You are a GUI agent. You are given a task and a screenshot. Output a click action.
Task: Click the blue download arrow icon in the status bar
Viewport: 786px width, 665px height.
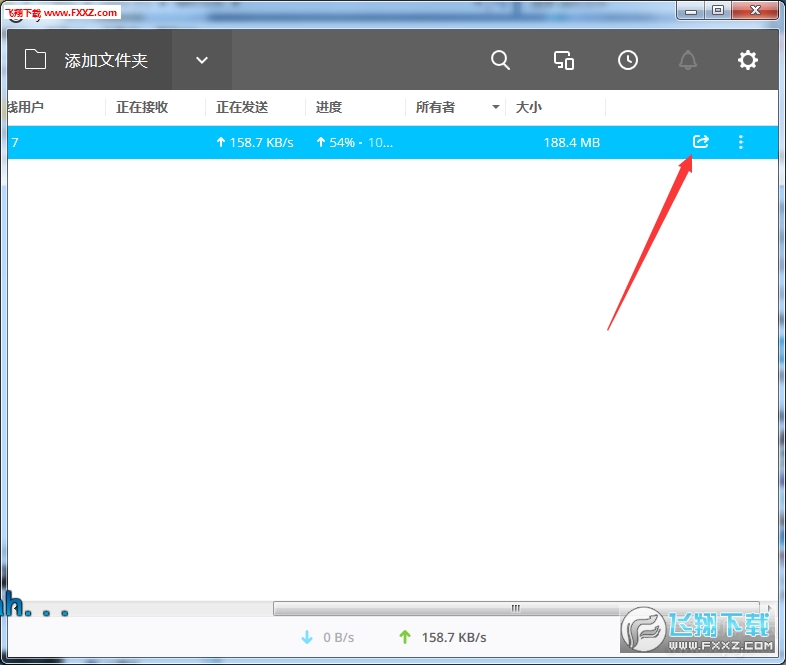point(307,637)
